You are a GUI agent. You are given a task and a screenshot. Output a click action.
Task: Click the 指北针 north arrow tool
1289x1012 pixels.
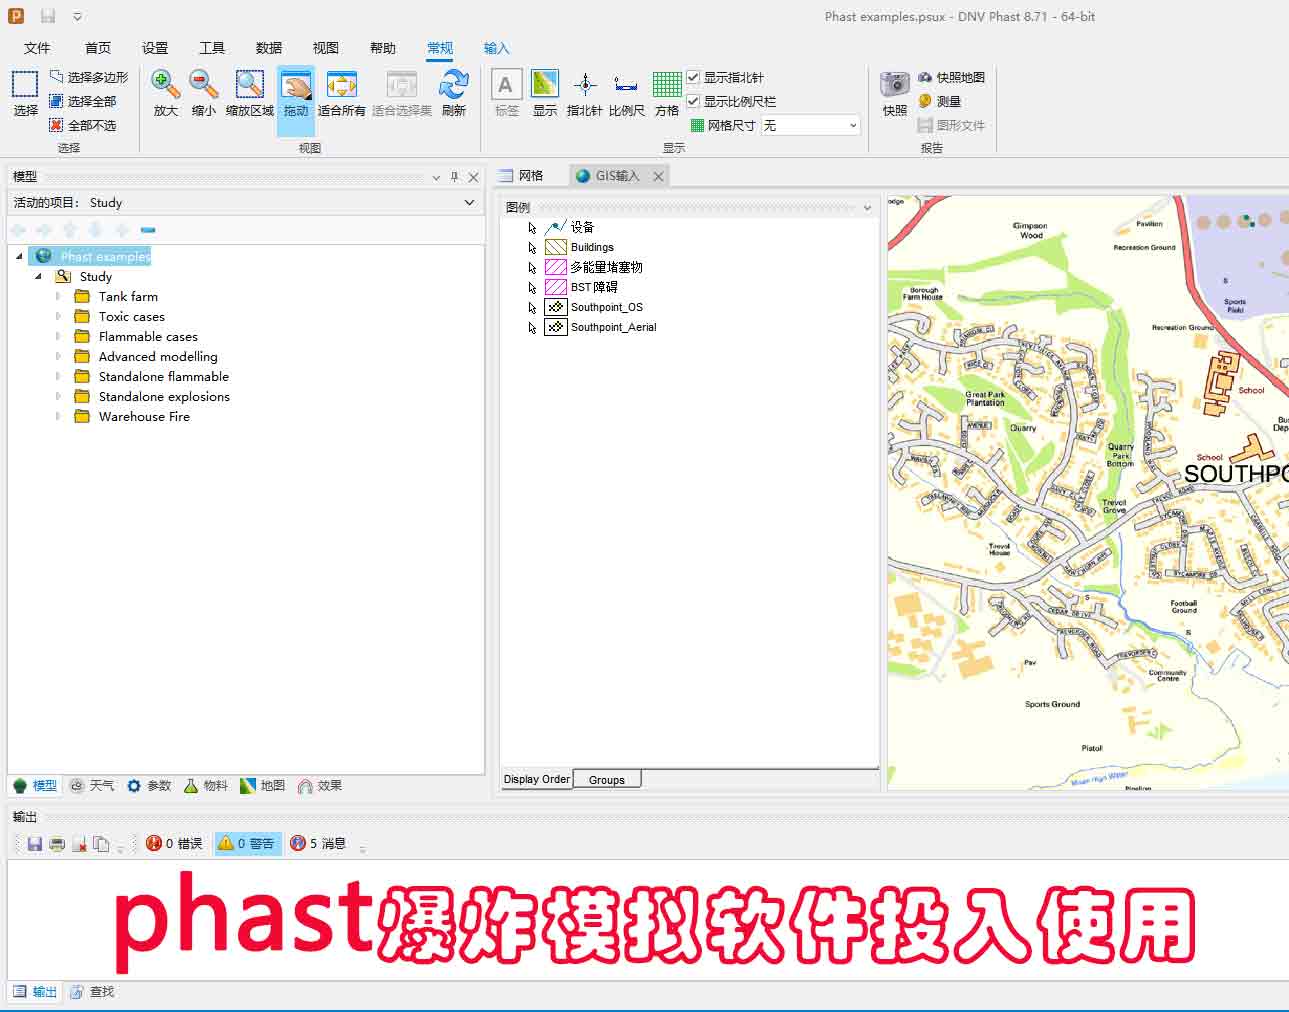pyautogui.click(x=585, y=93)
